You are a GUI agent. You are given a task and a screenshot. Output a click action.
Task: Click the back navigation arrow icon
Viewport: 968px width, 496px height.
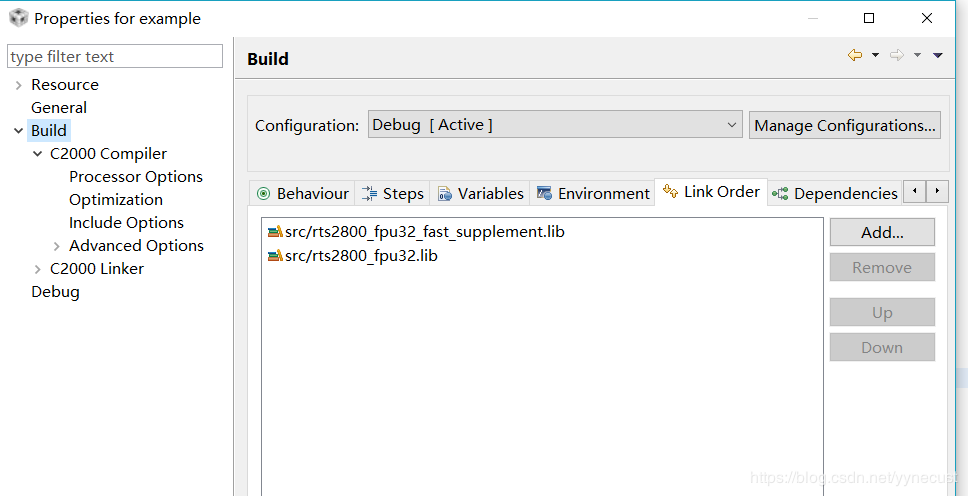[854, 56]
